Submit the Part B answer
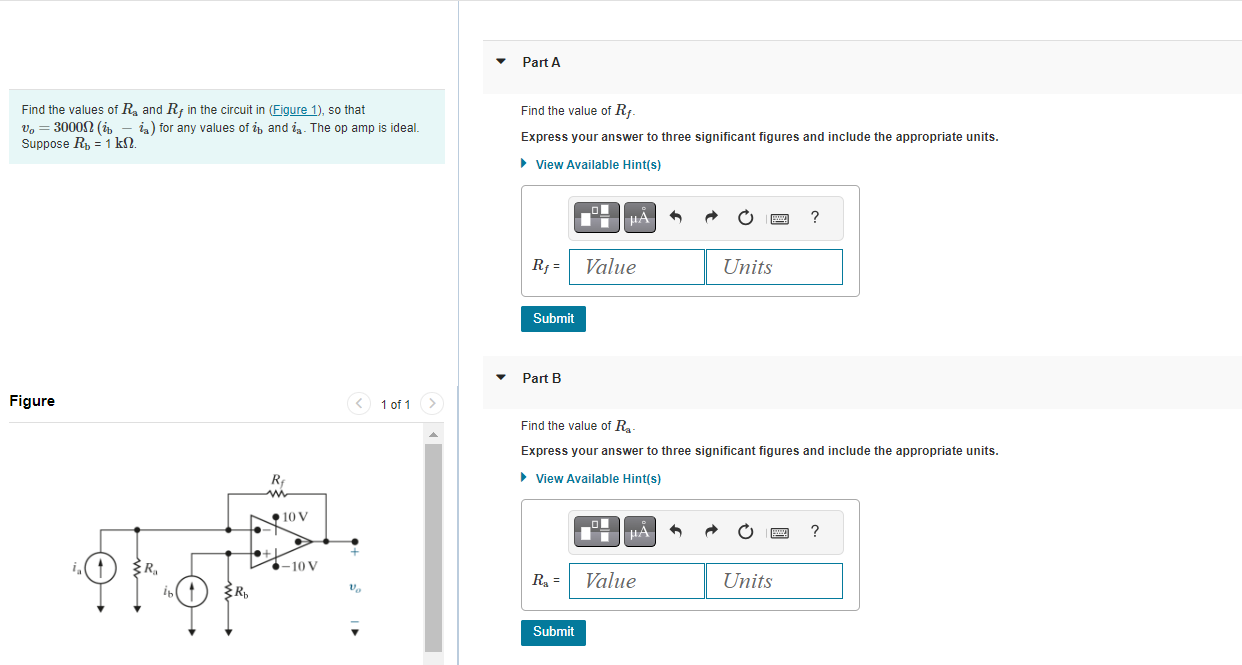The height and width of the screenshot is (665, 1242). click(553, 632)
